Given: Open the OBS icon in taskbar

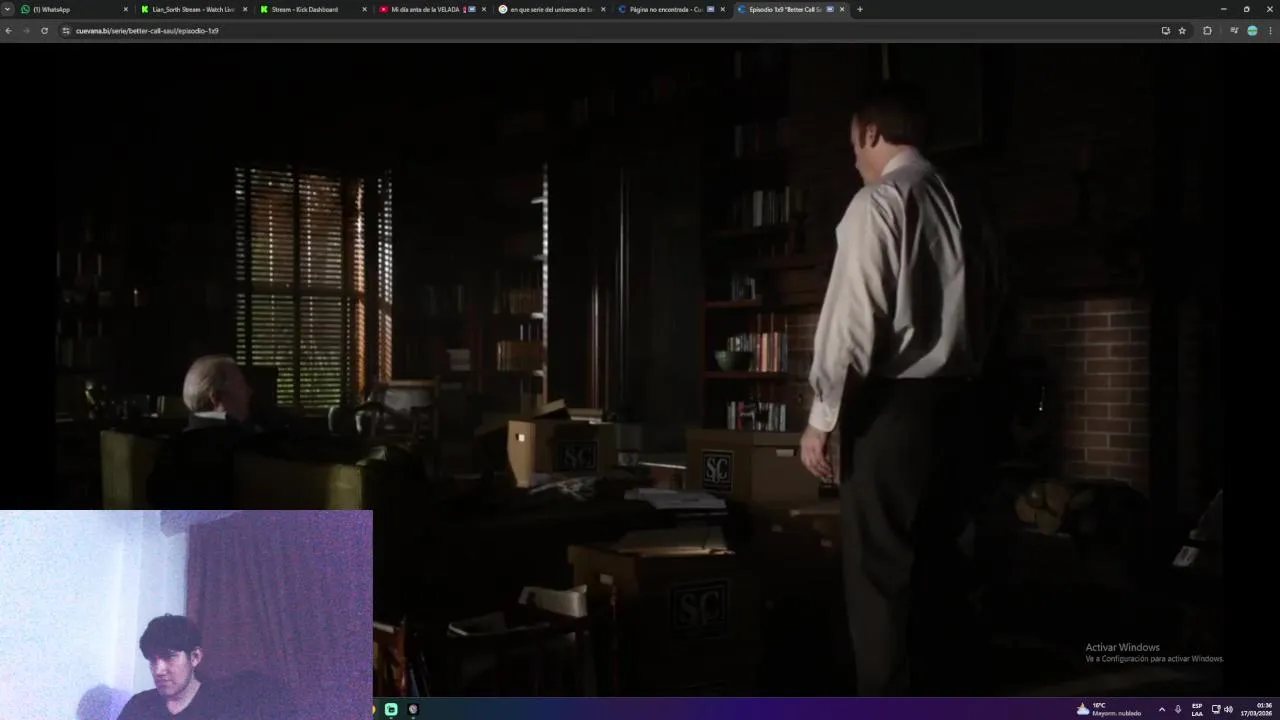Looking at the screenshot, I should (x=413, y=709).
